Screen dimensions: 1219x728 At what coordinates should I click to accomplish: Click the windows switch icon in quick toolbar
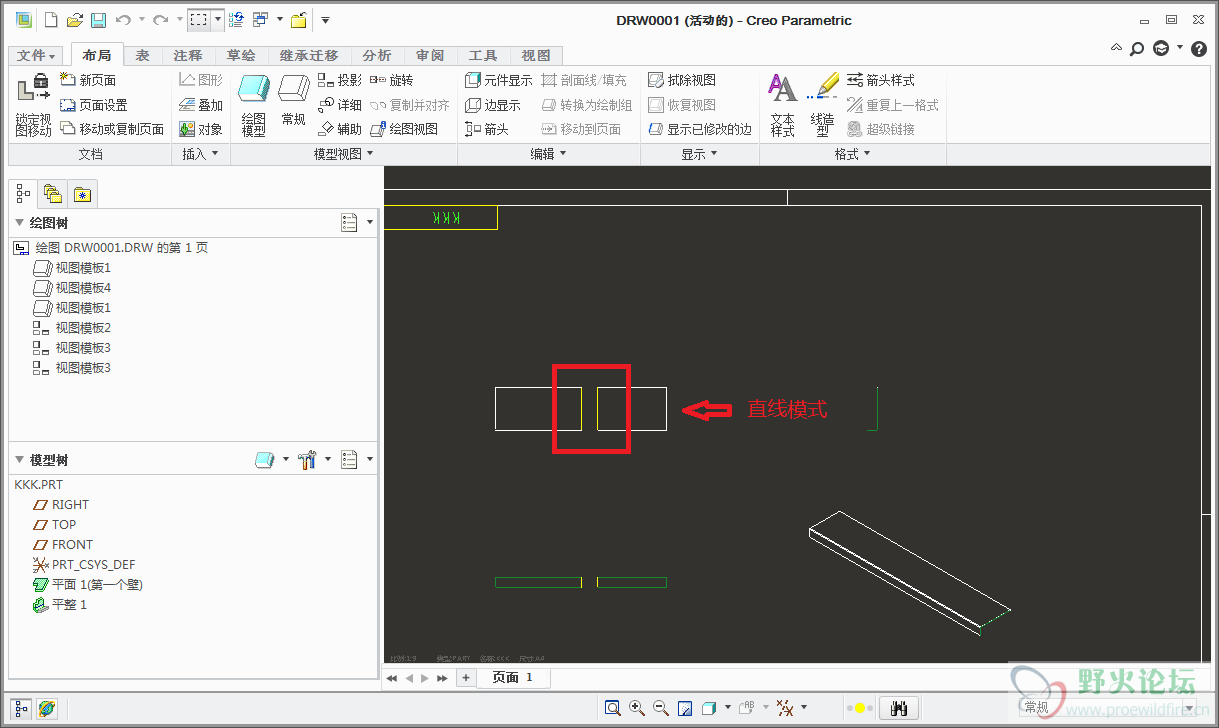(260, 19)
